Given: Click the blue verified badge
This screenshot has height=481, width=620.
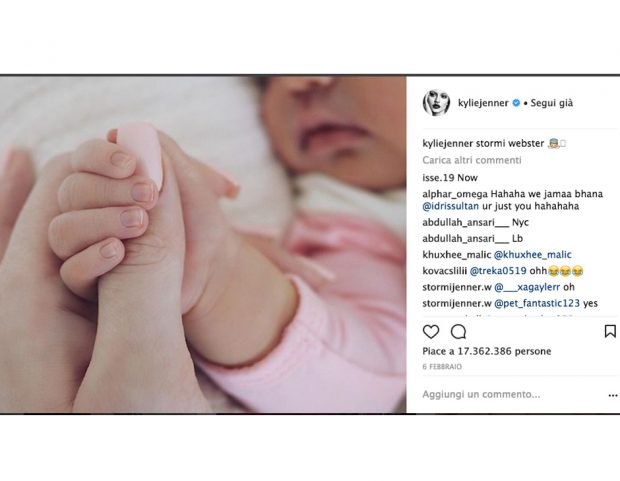Looking at the screenshot, I should tap(516, 103).
